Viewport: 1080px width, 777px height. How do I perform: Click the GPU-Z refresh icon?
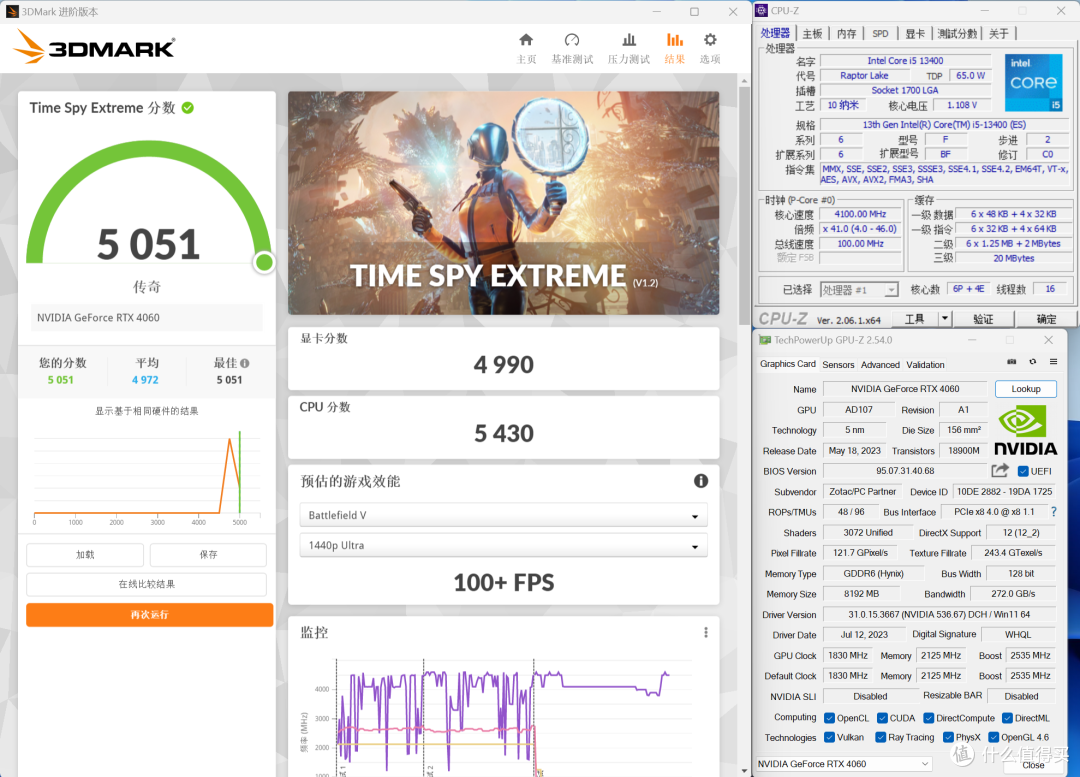[1032, 362]
